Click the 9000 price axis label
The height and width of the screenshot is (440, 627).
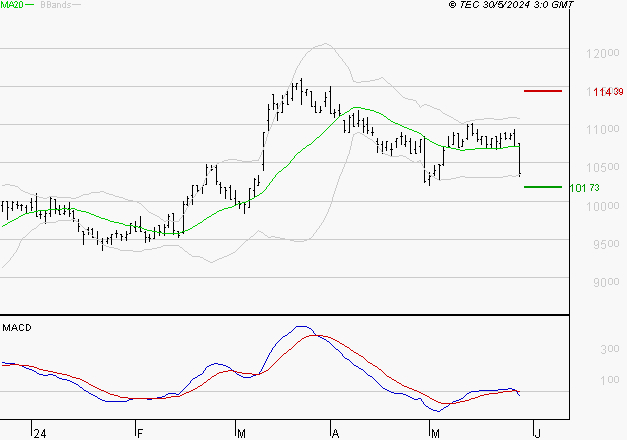coord(606,282)
